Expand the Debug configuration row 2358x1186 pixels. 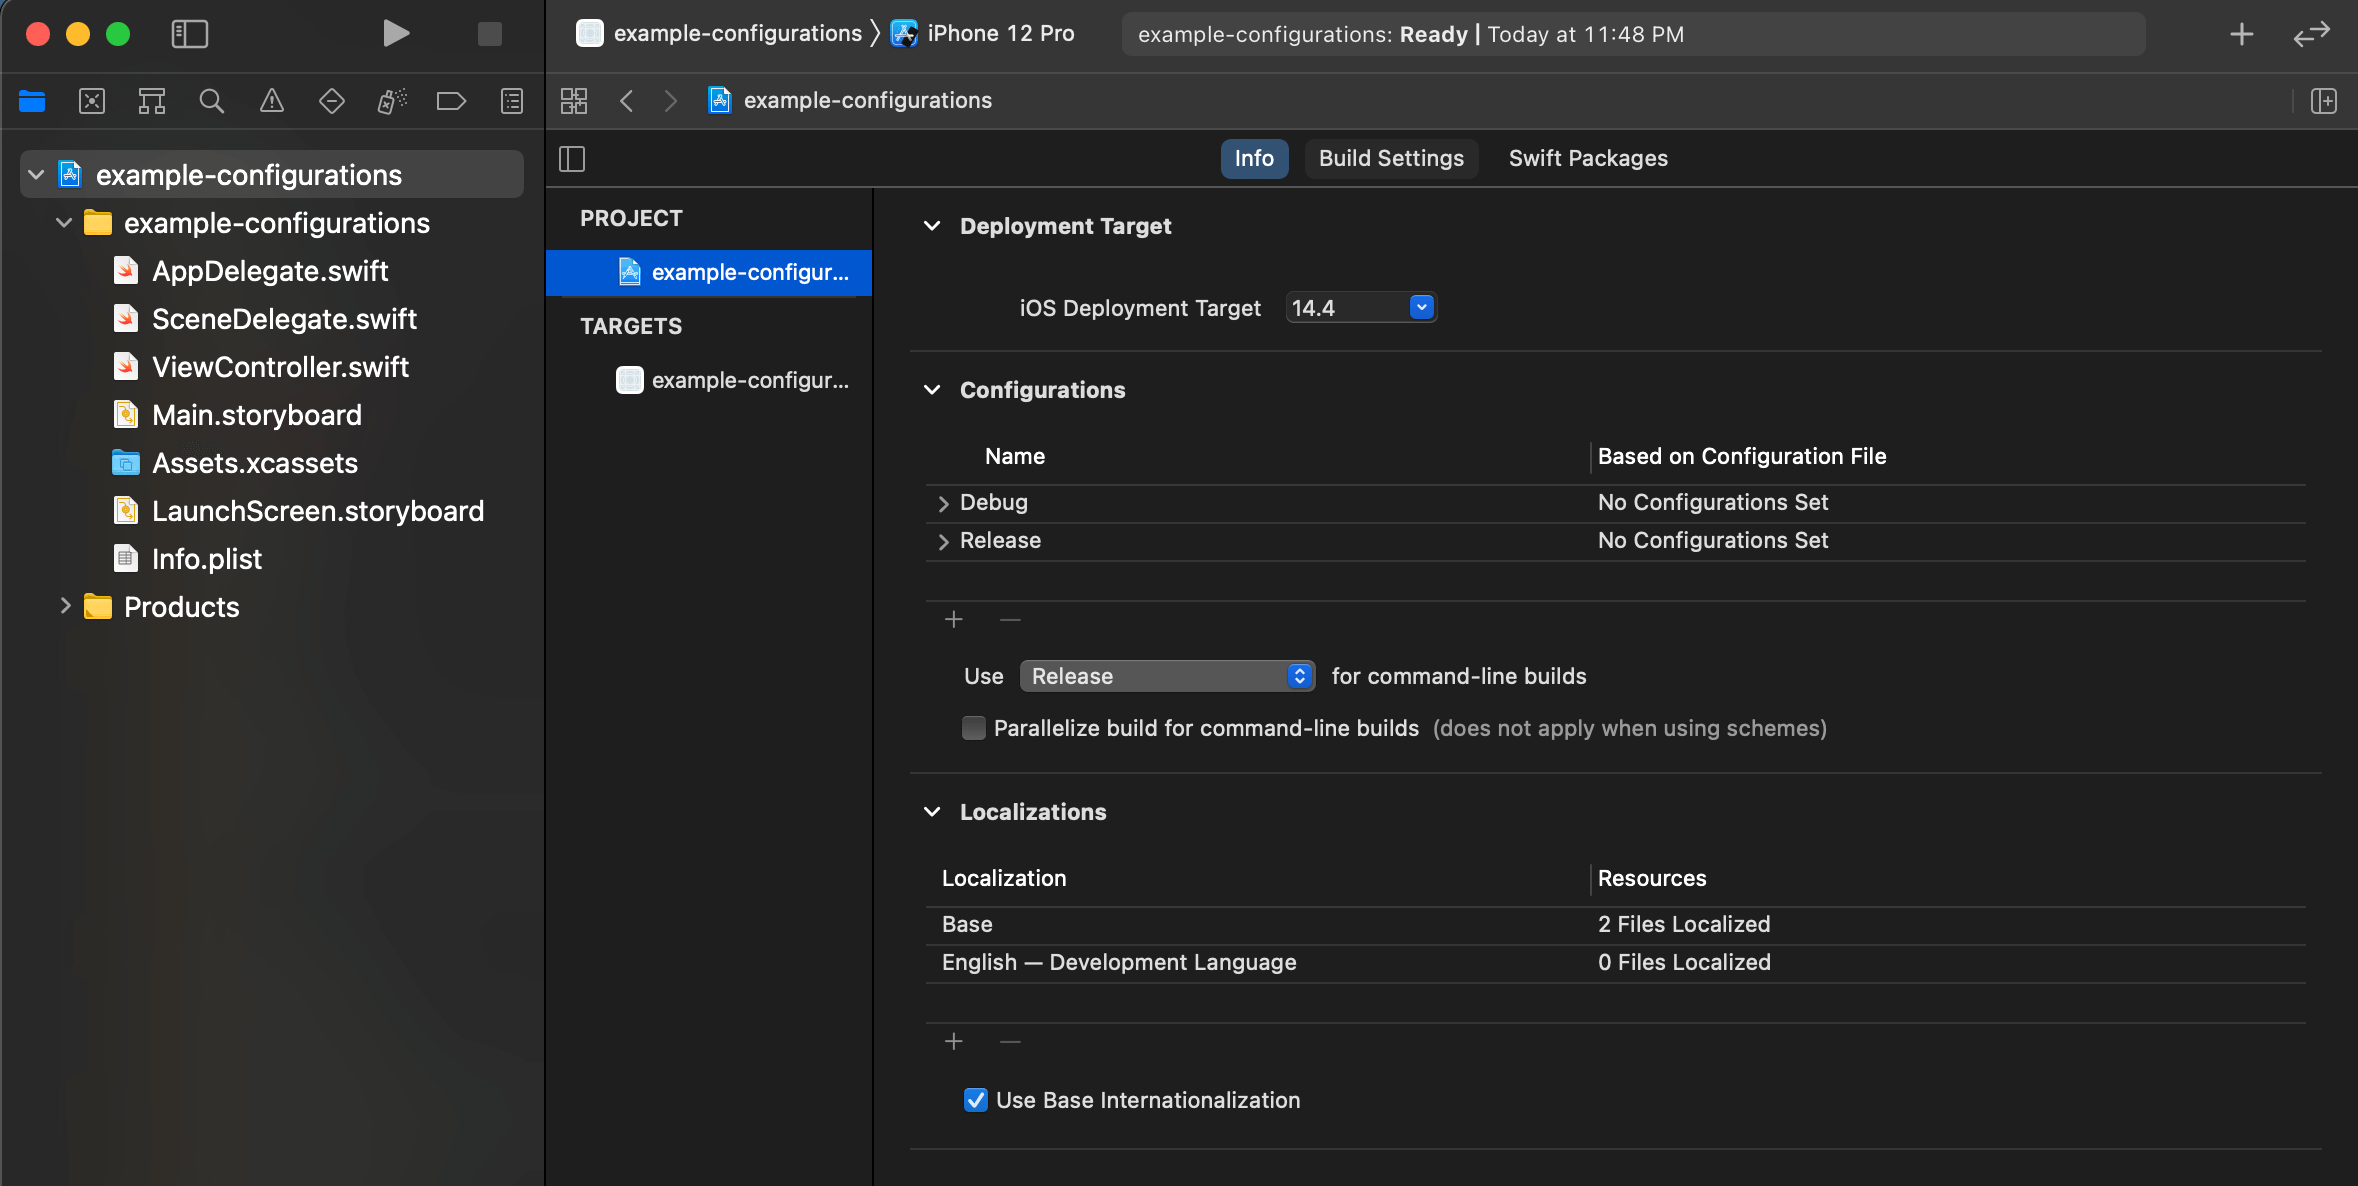(x=943, y=503)
